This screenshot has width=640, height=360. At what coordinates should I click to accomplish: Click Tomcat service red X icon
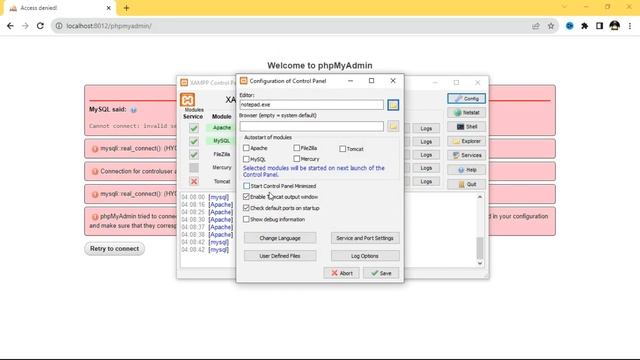click(194, 181)
